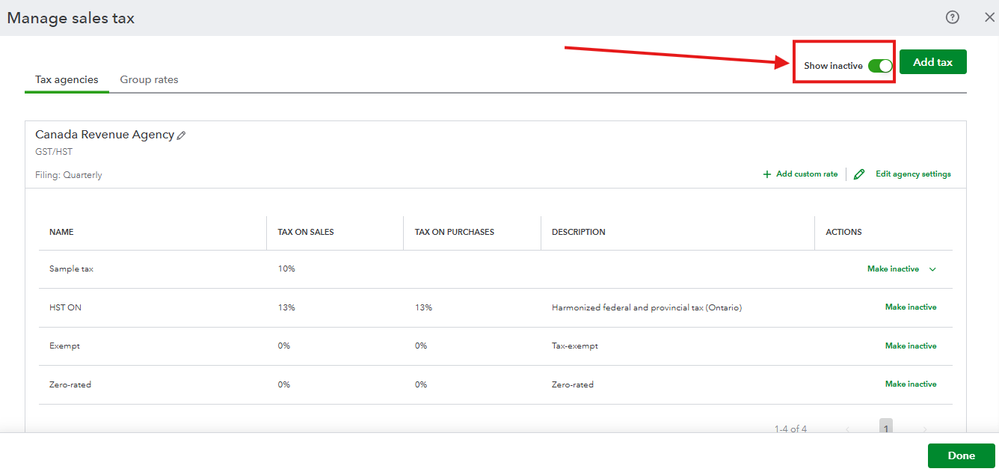Toggle the Show inactive switch
Screen dimensions: 999x469
point(880,66)
